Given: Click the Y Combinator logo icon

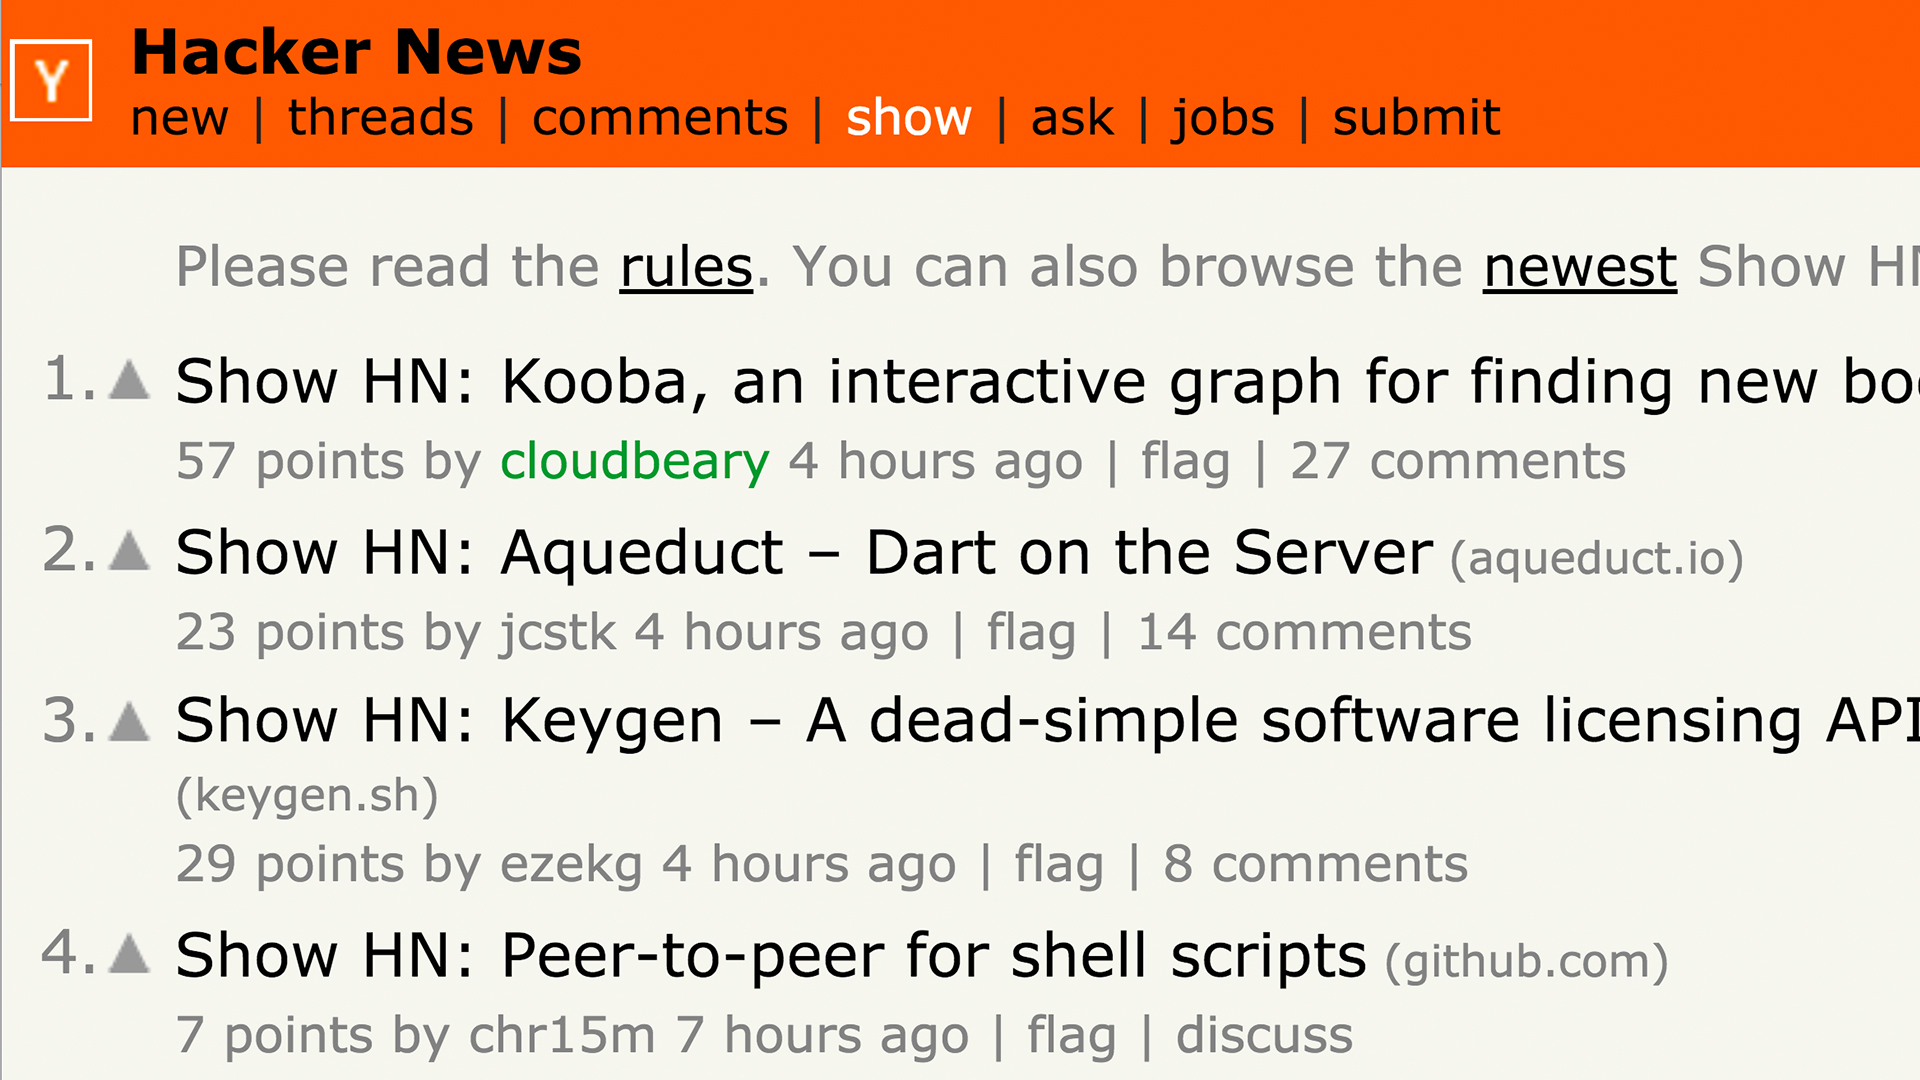Looking at the screenshot, I should pos(51,81).
